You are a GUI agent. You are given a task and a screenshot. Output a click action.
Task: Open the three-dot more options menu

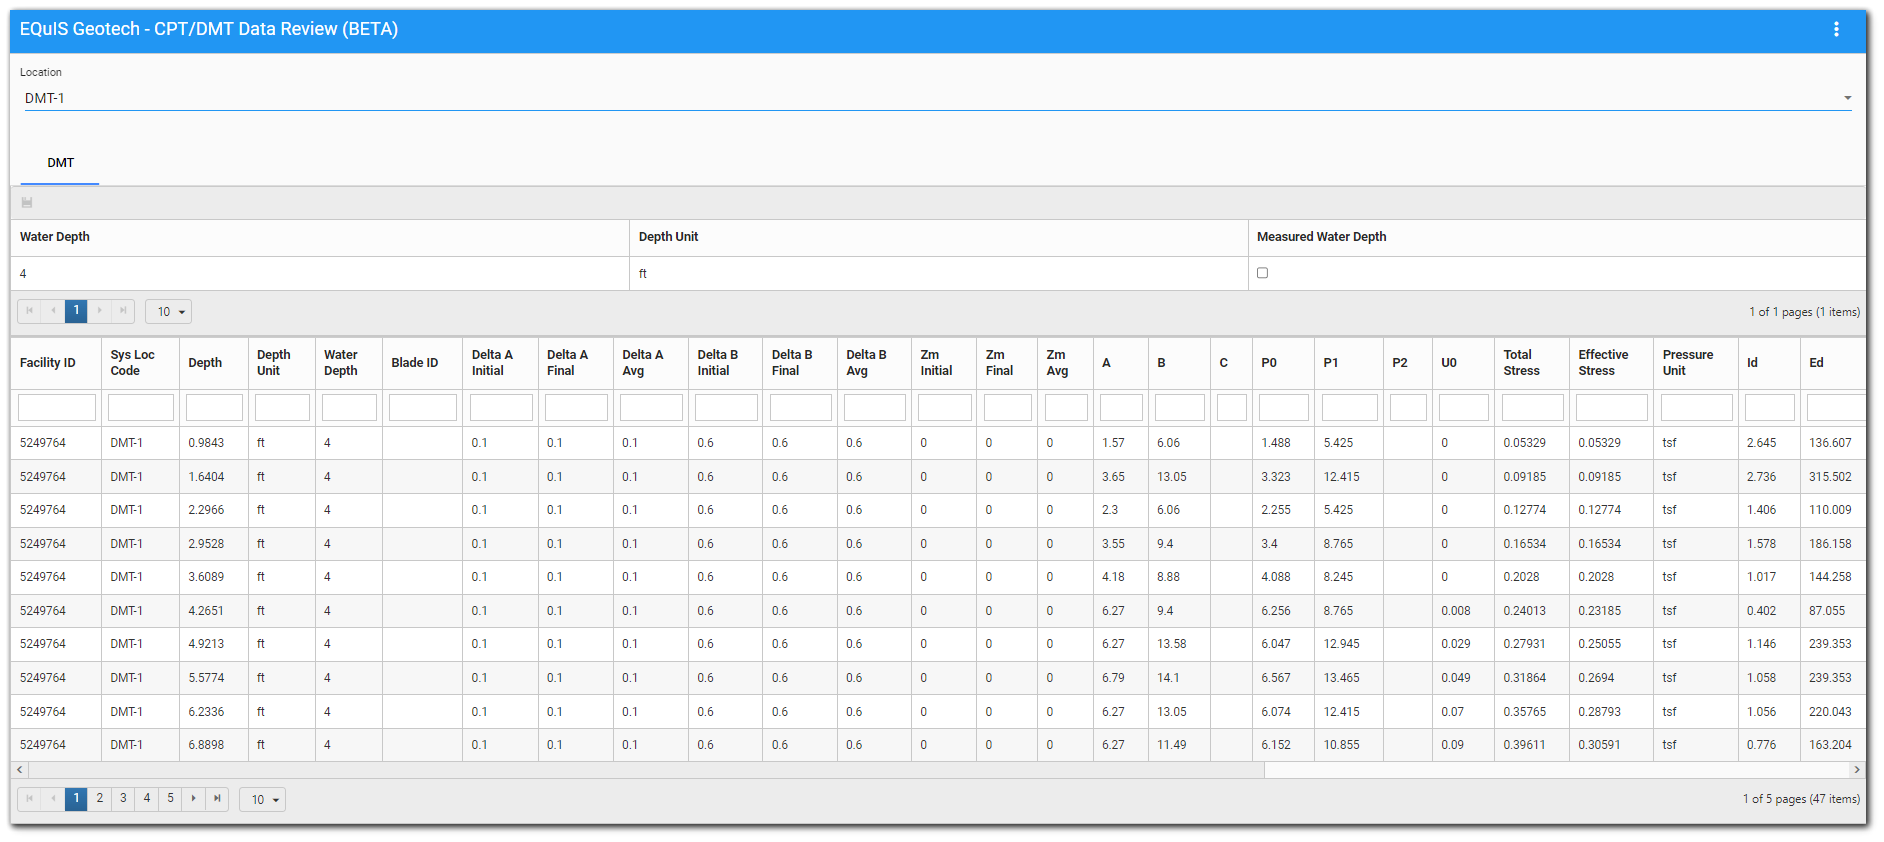(1836, 30)
